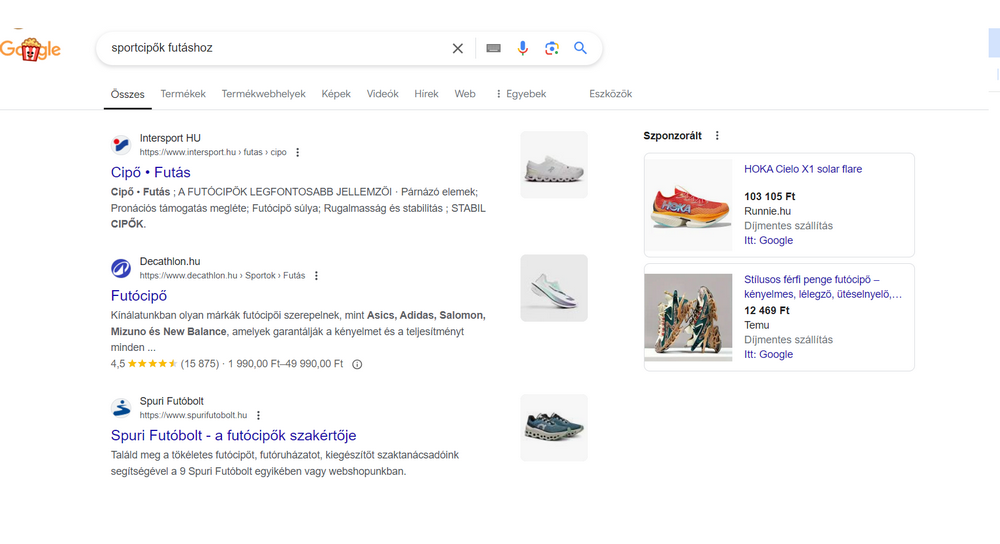Click the Spuri blue shoe thumbnail
This screenshot has width=1000, height=544.
coord(554,428)
